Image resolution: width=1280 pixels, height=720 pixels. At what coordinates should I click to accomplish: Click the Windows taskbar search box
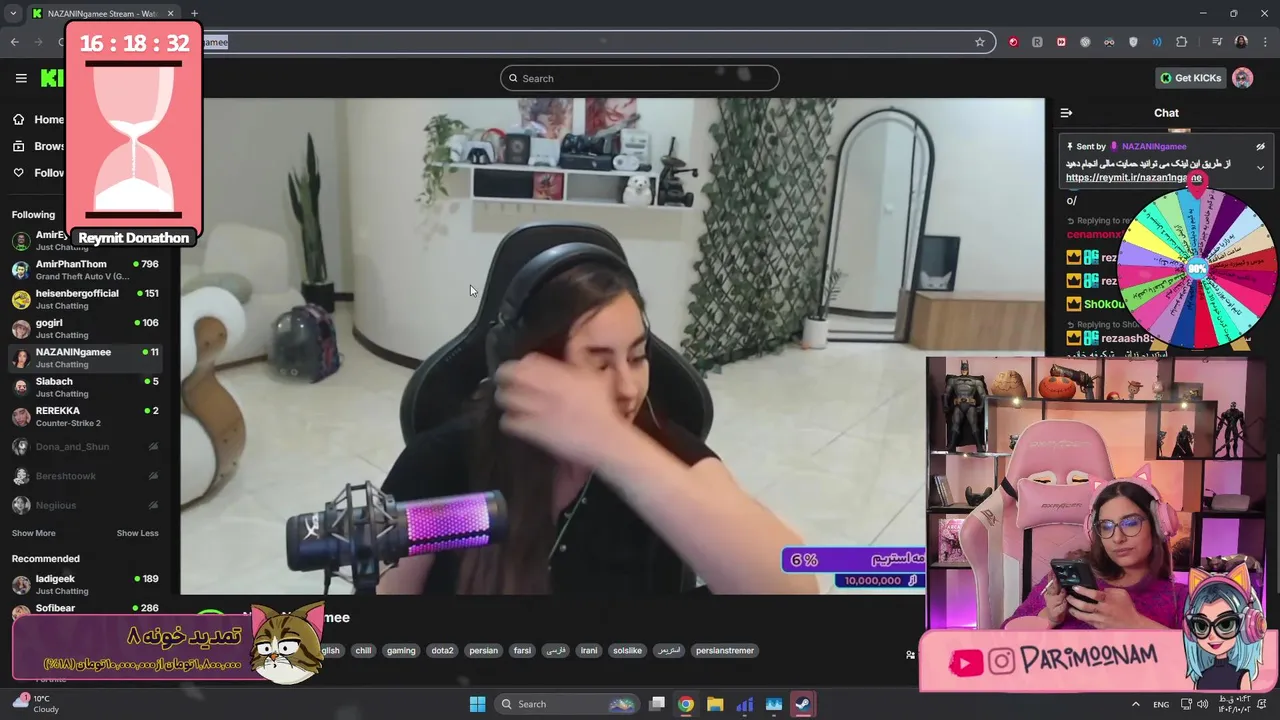coord(566,704)
